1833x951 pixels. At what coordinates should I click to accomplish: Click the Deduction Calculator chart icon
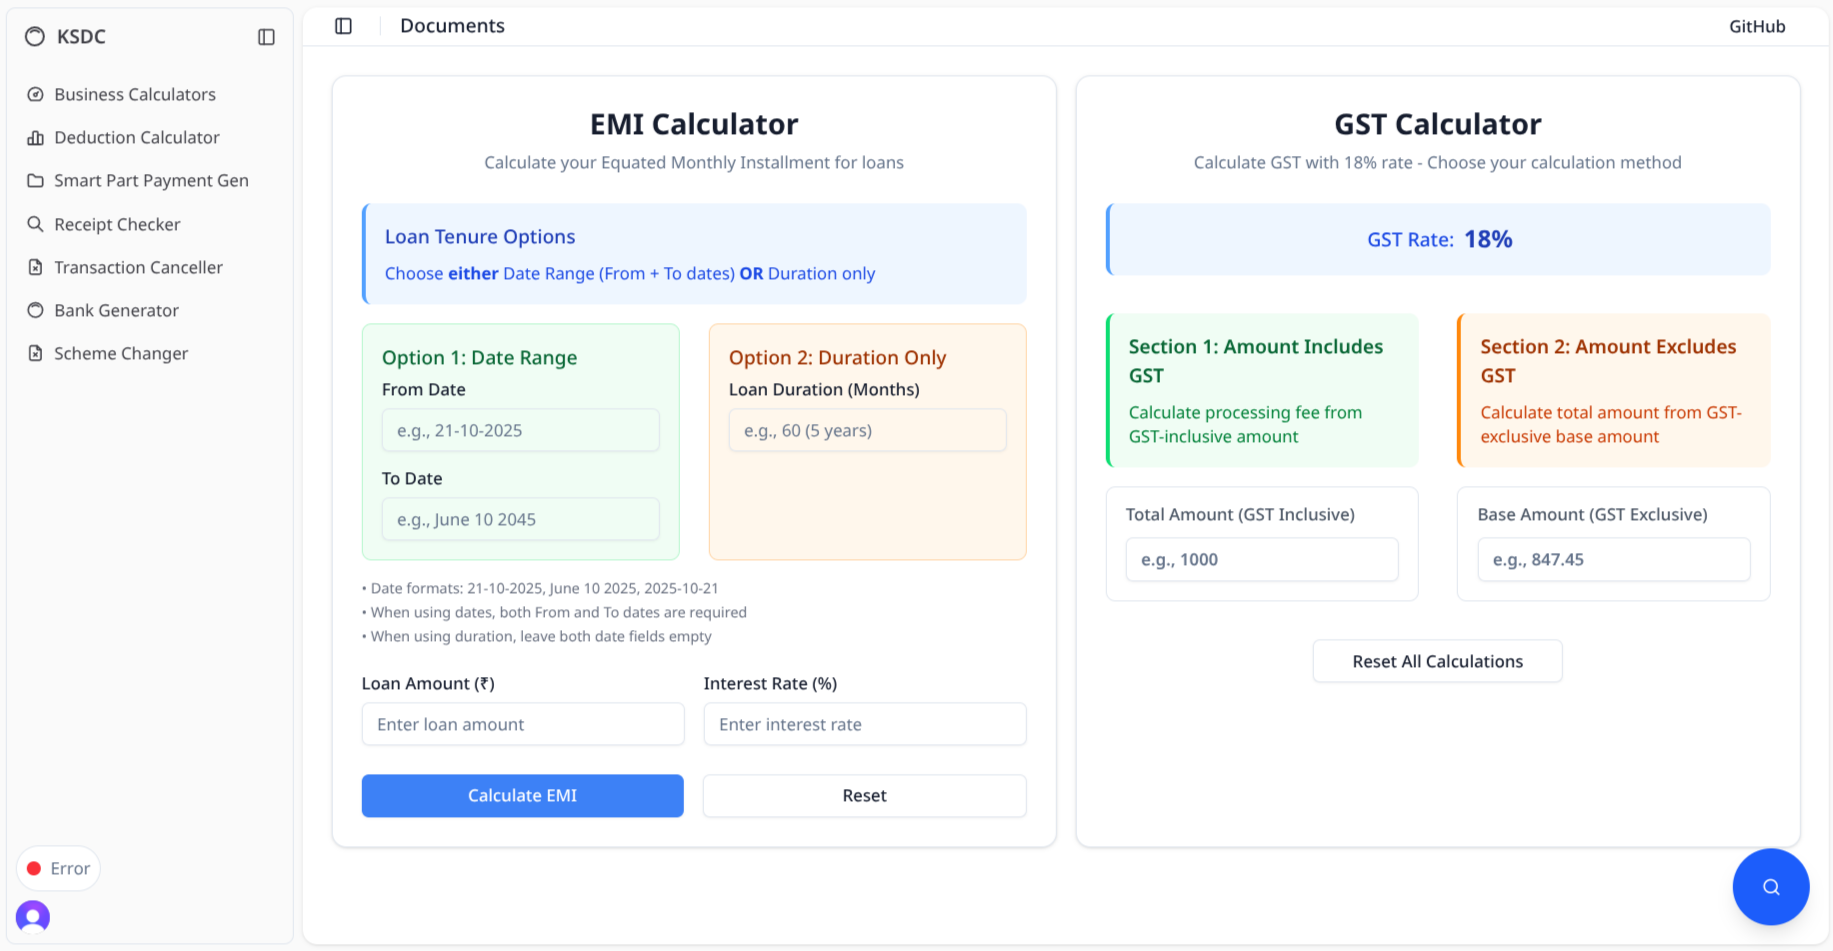coord(35,138)
